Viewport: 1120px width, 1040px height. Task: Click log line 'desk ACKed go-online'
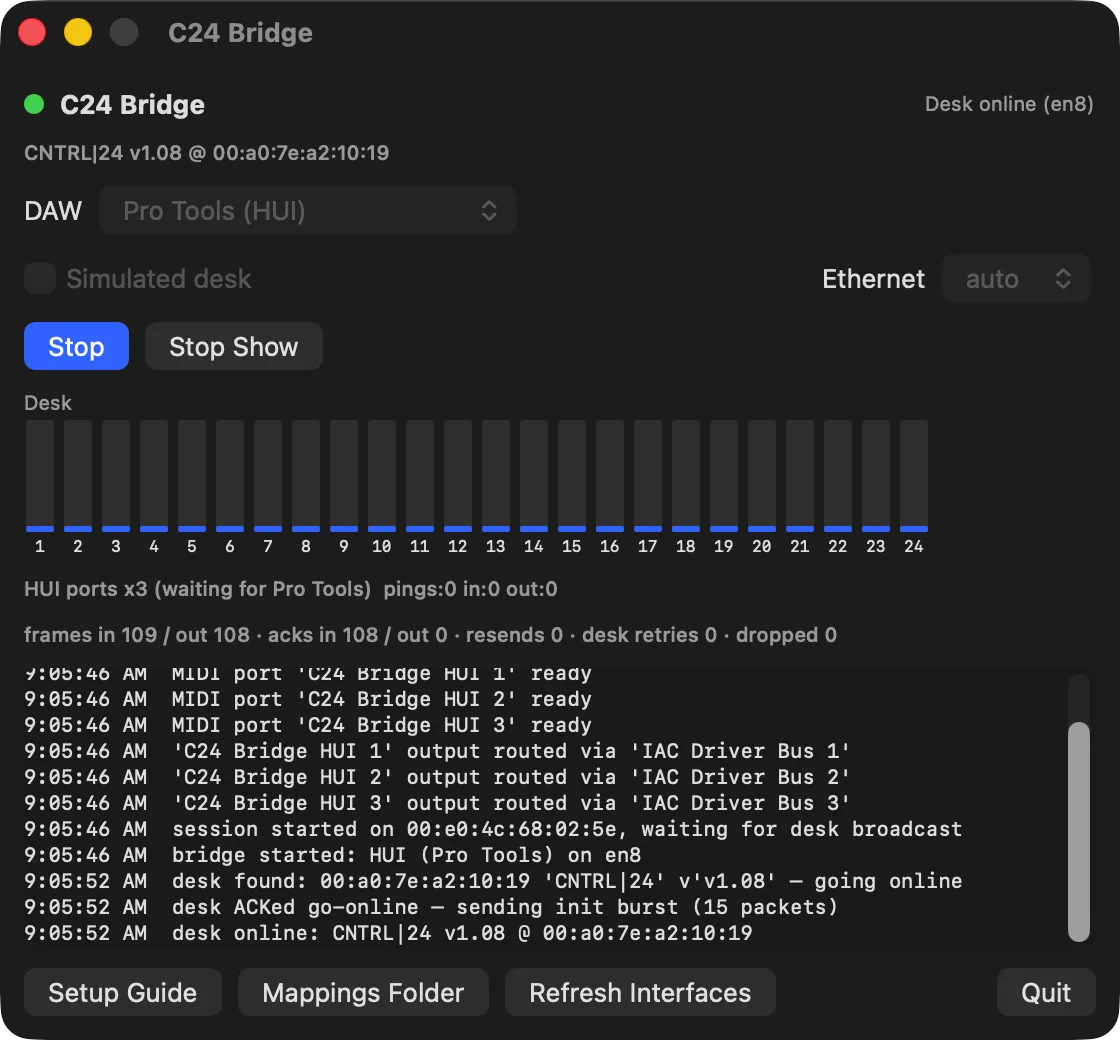[431, 907]
